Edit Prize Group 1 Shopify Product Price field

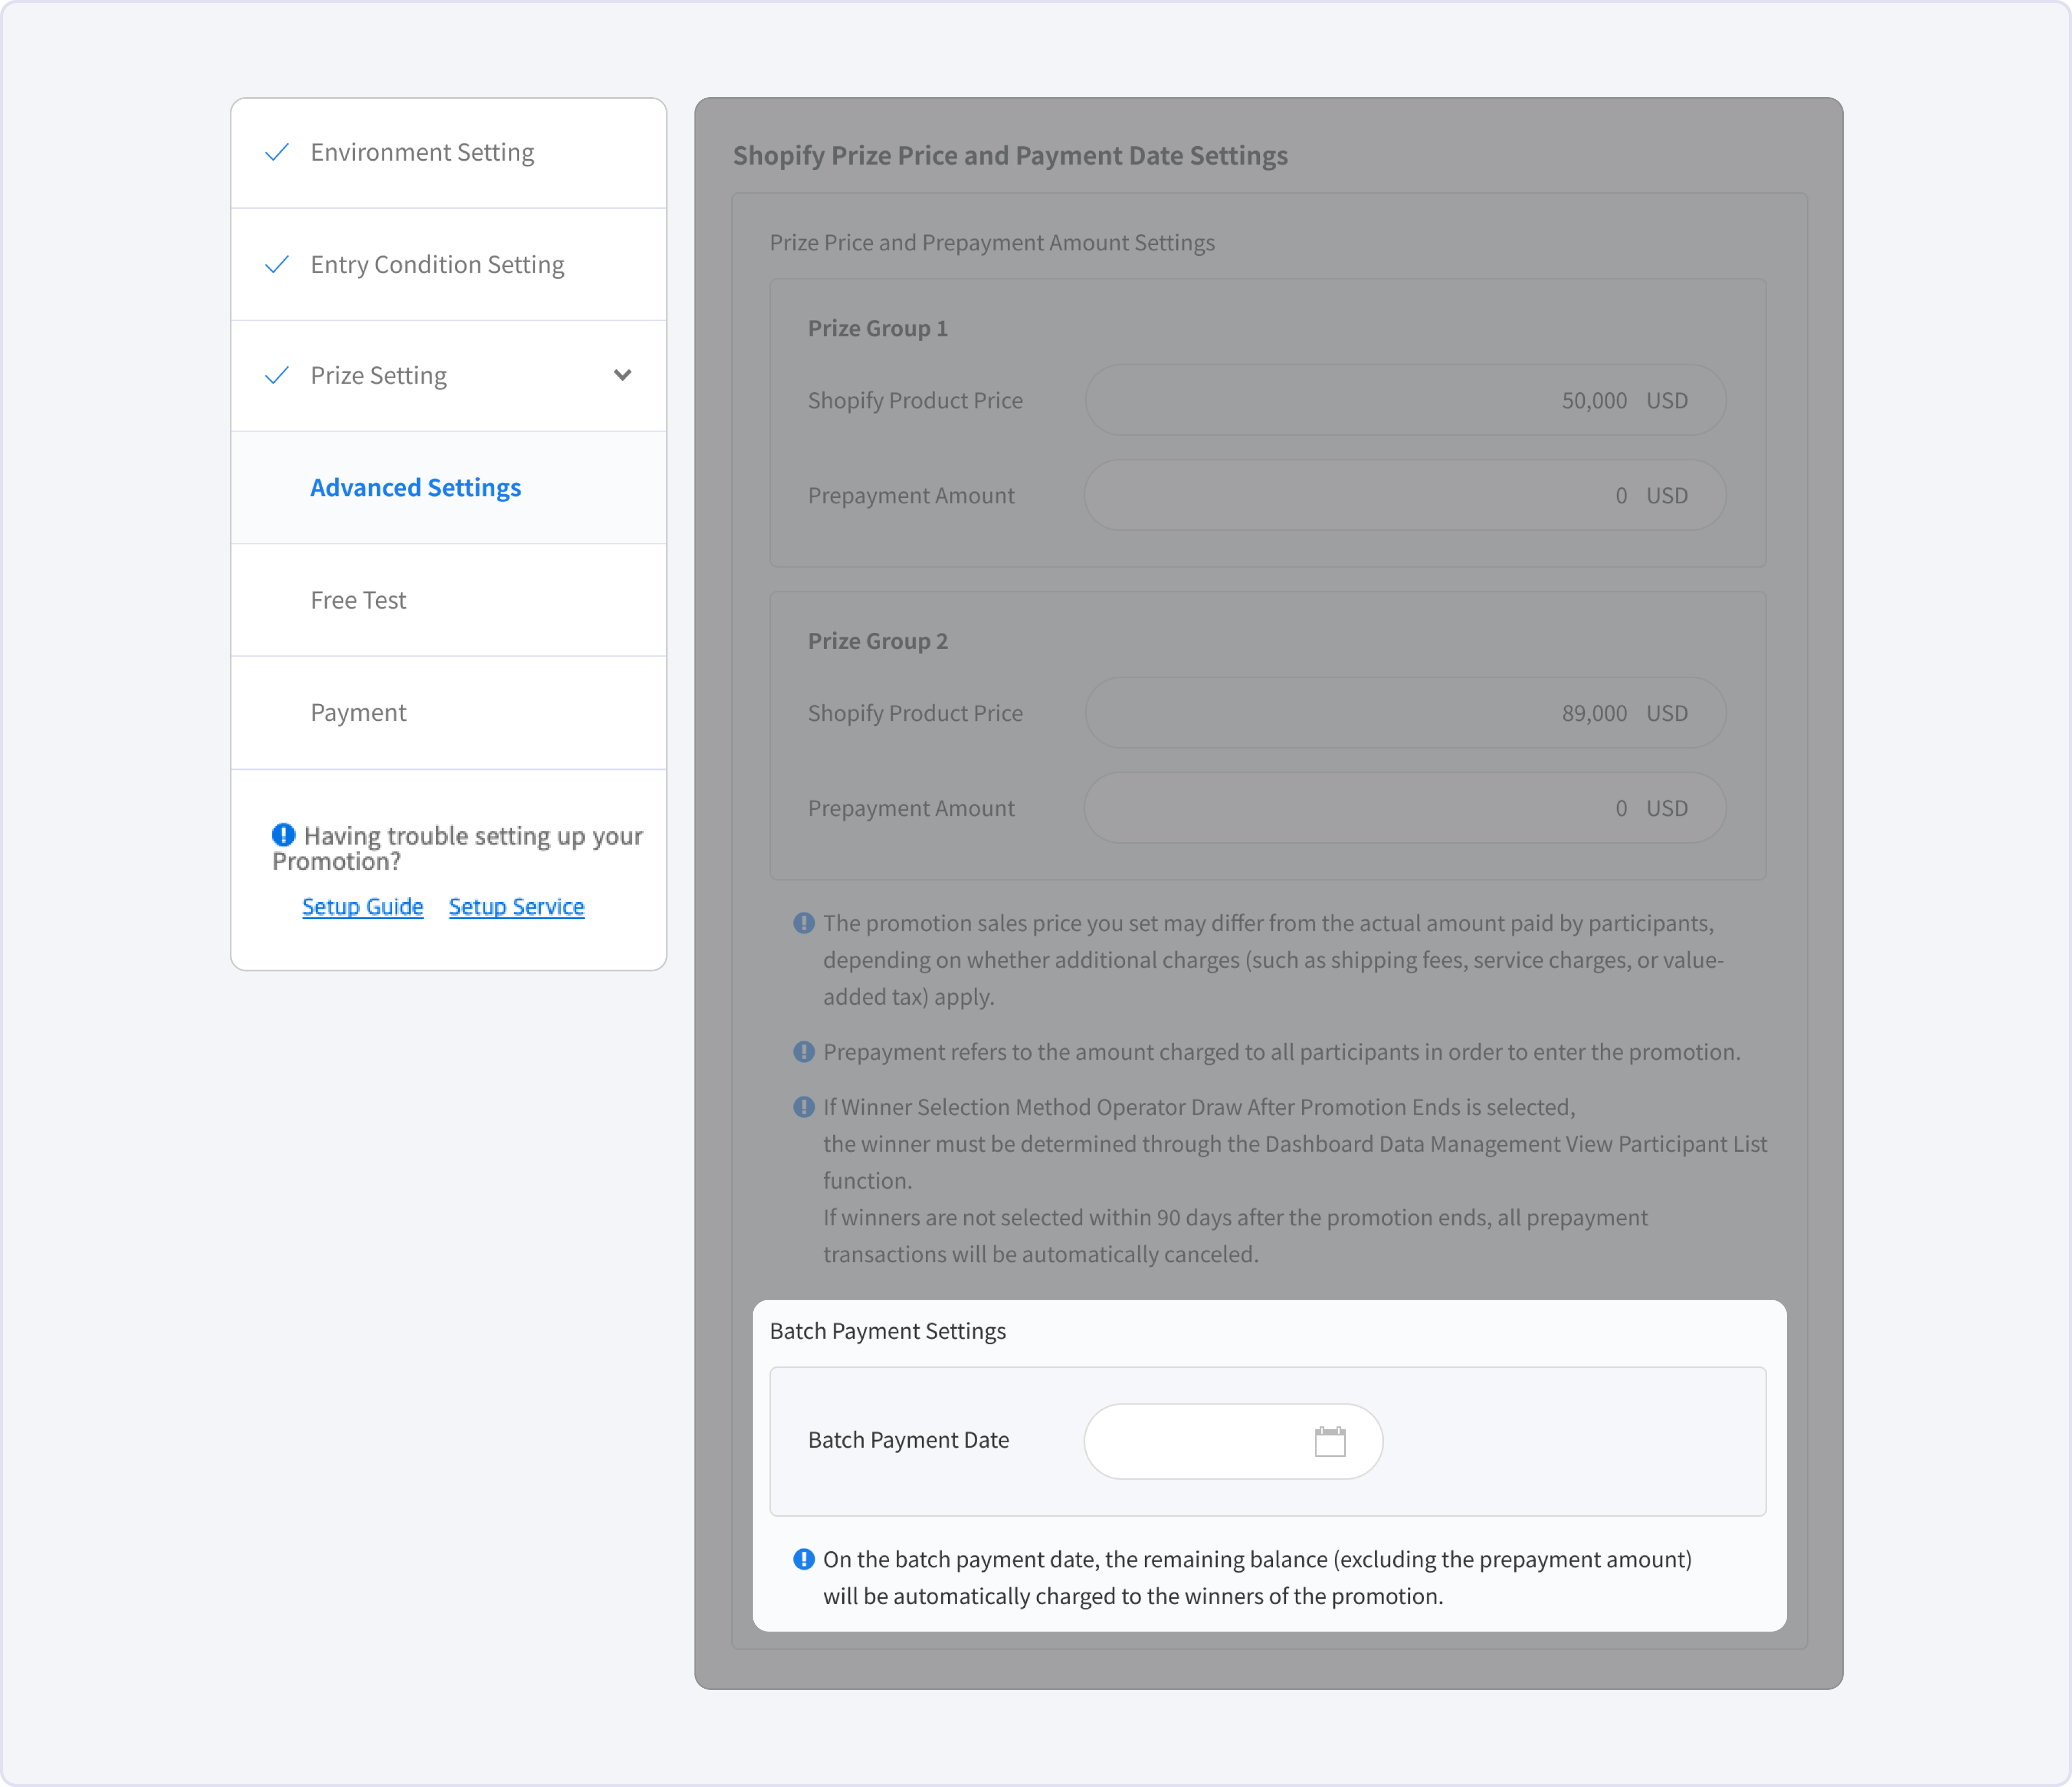coord(1405,400)
